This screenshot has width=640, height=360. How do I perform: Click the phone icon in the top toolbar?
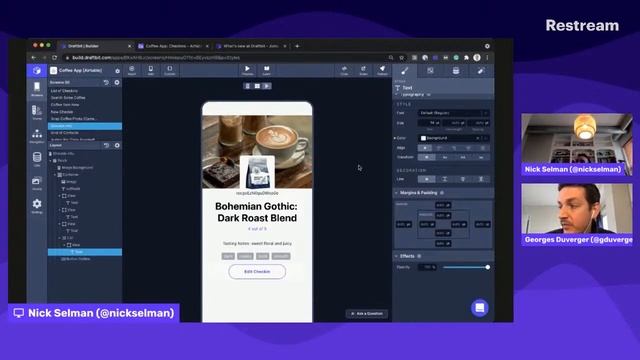tap(151, 70)
